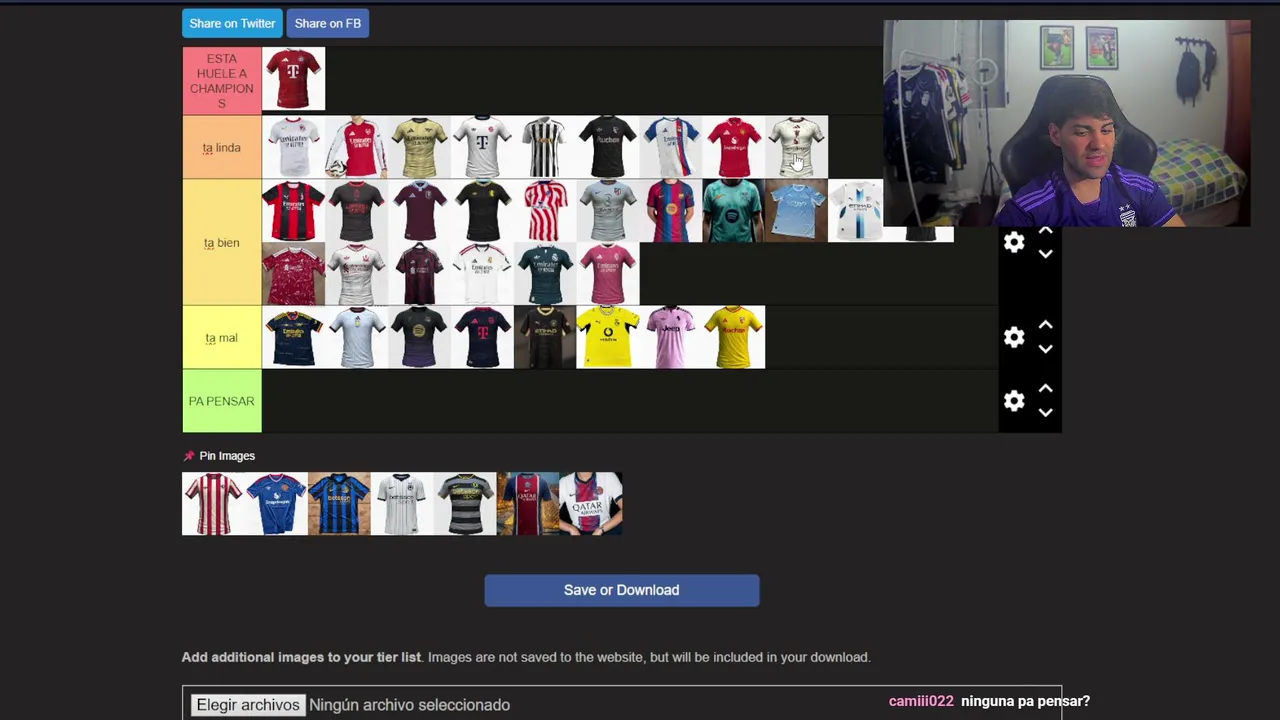Click the 'Add additional images to your tier list' text
This screenshot has width=1280, height=720.
click(301, 657)
